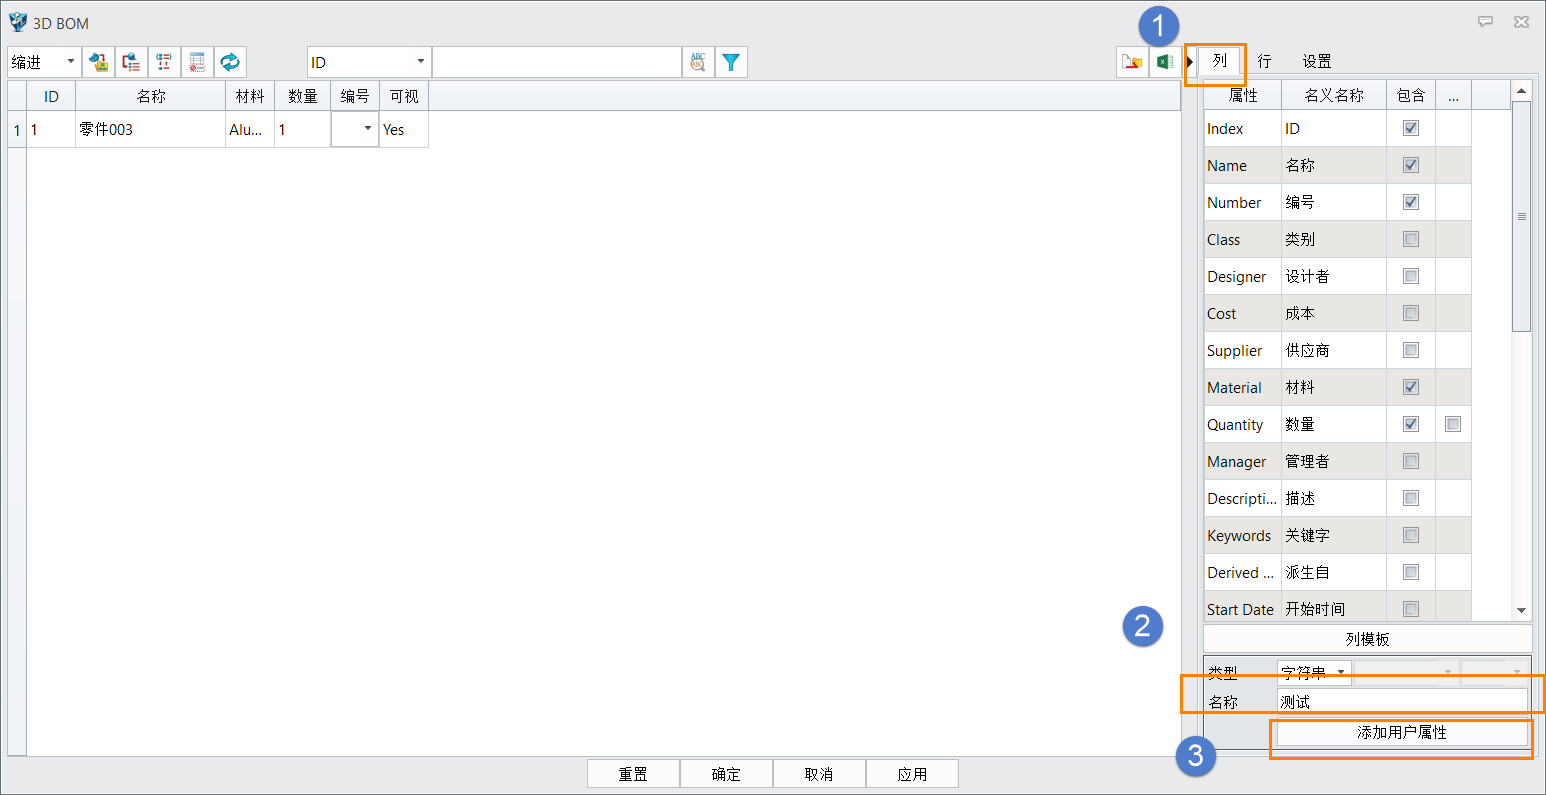1546x795 pixels.
Task: Switch to the 列 tab
Action: (x=1219, y=61)
